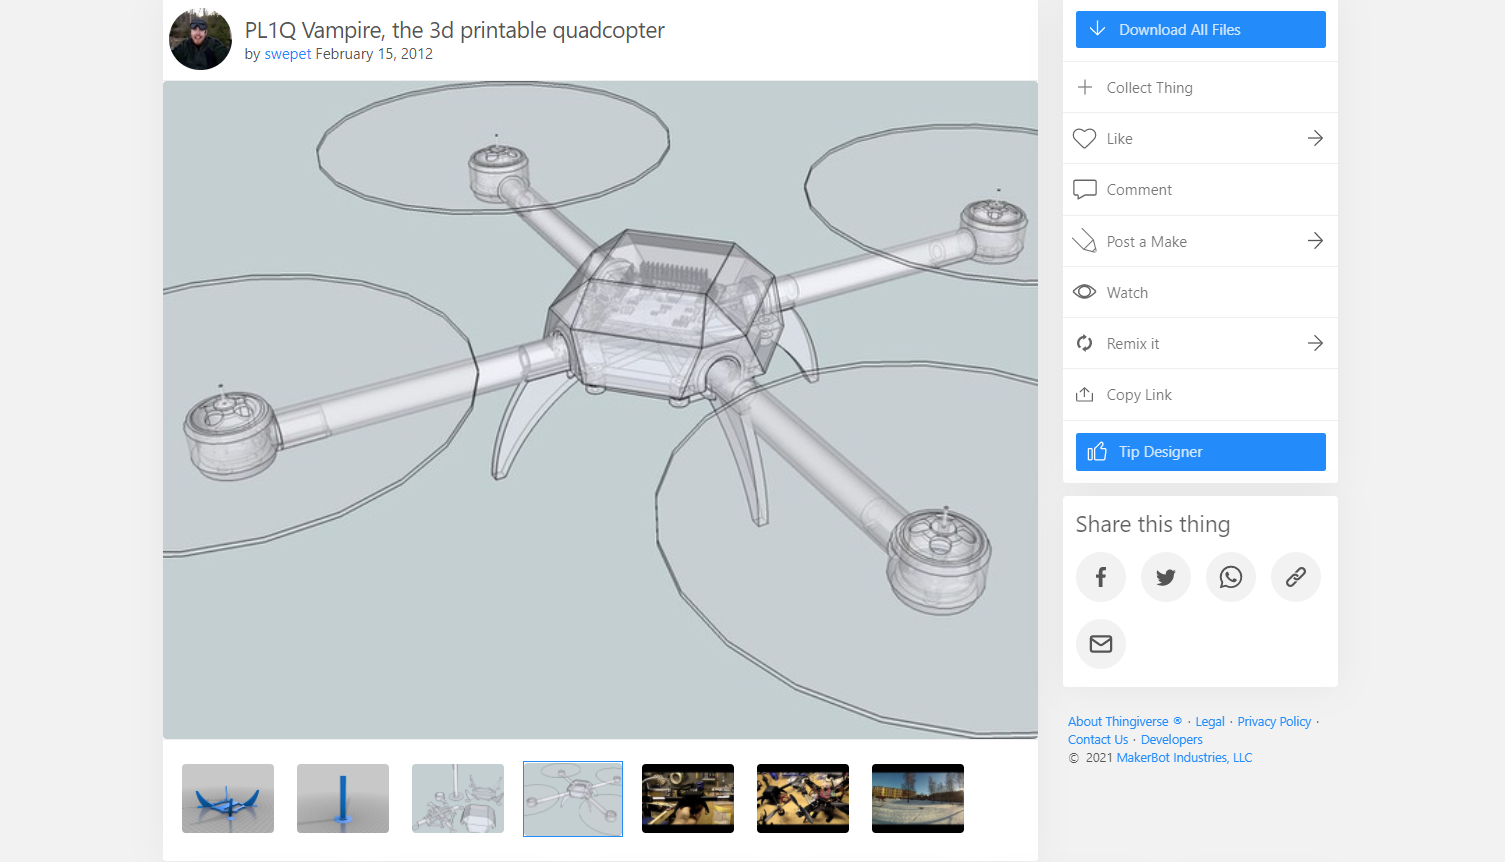Open the Legal link
This screenshot has height=862, width=1505.
1210,721
